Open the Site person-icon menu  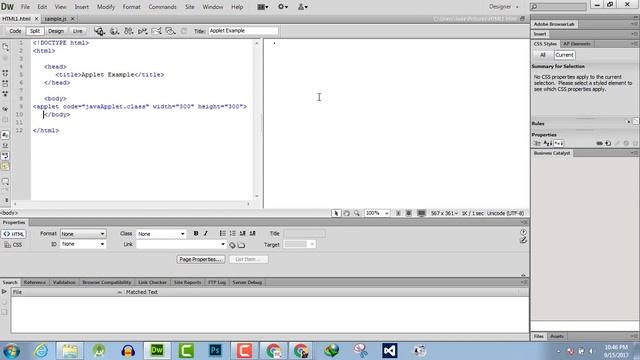[x=302, y=7]
